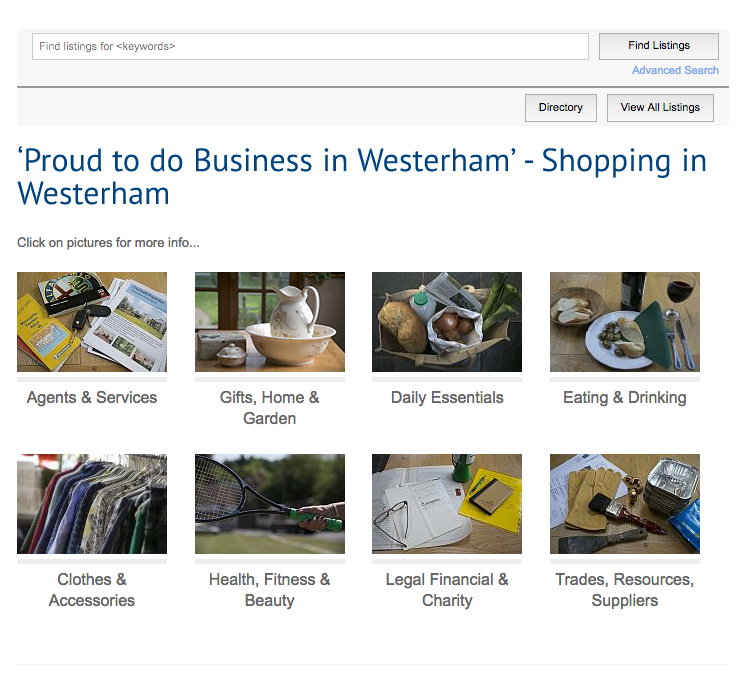Image resolution: width=745 pixels, height=682 pixels.
Task: Focus the Find listings keywords search field
Action: (310, 46)
